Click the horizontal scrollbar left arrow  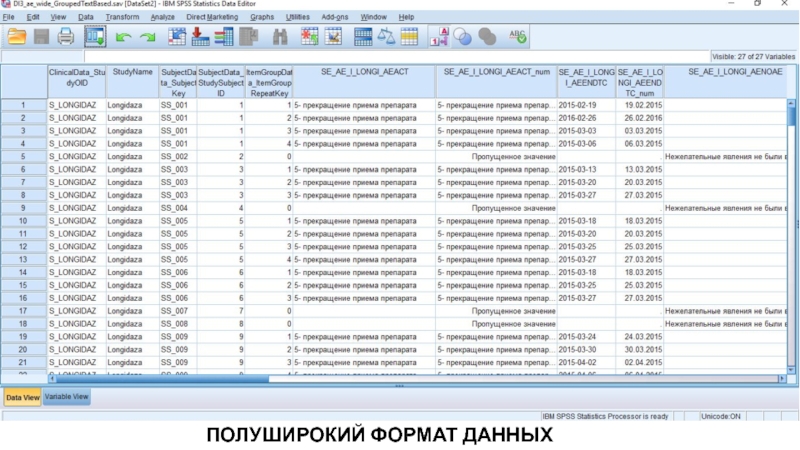[x=52, y=379]
